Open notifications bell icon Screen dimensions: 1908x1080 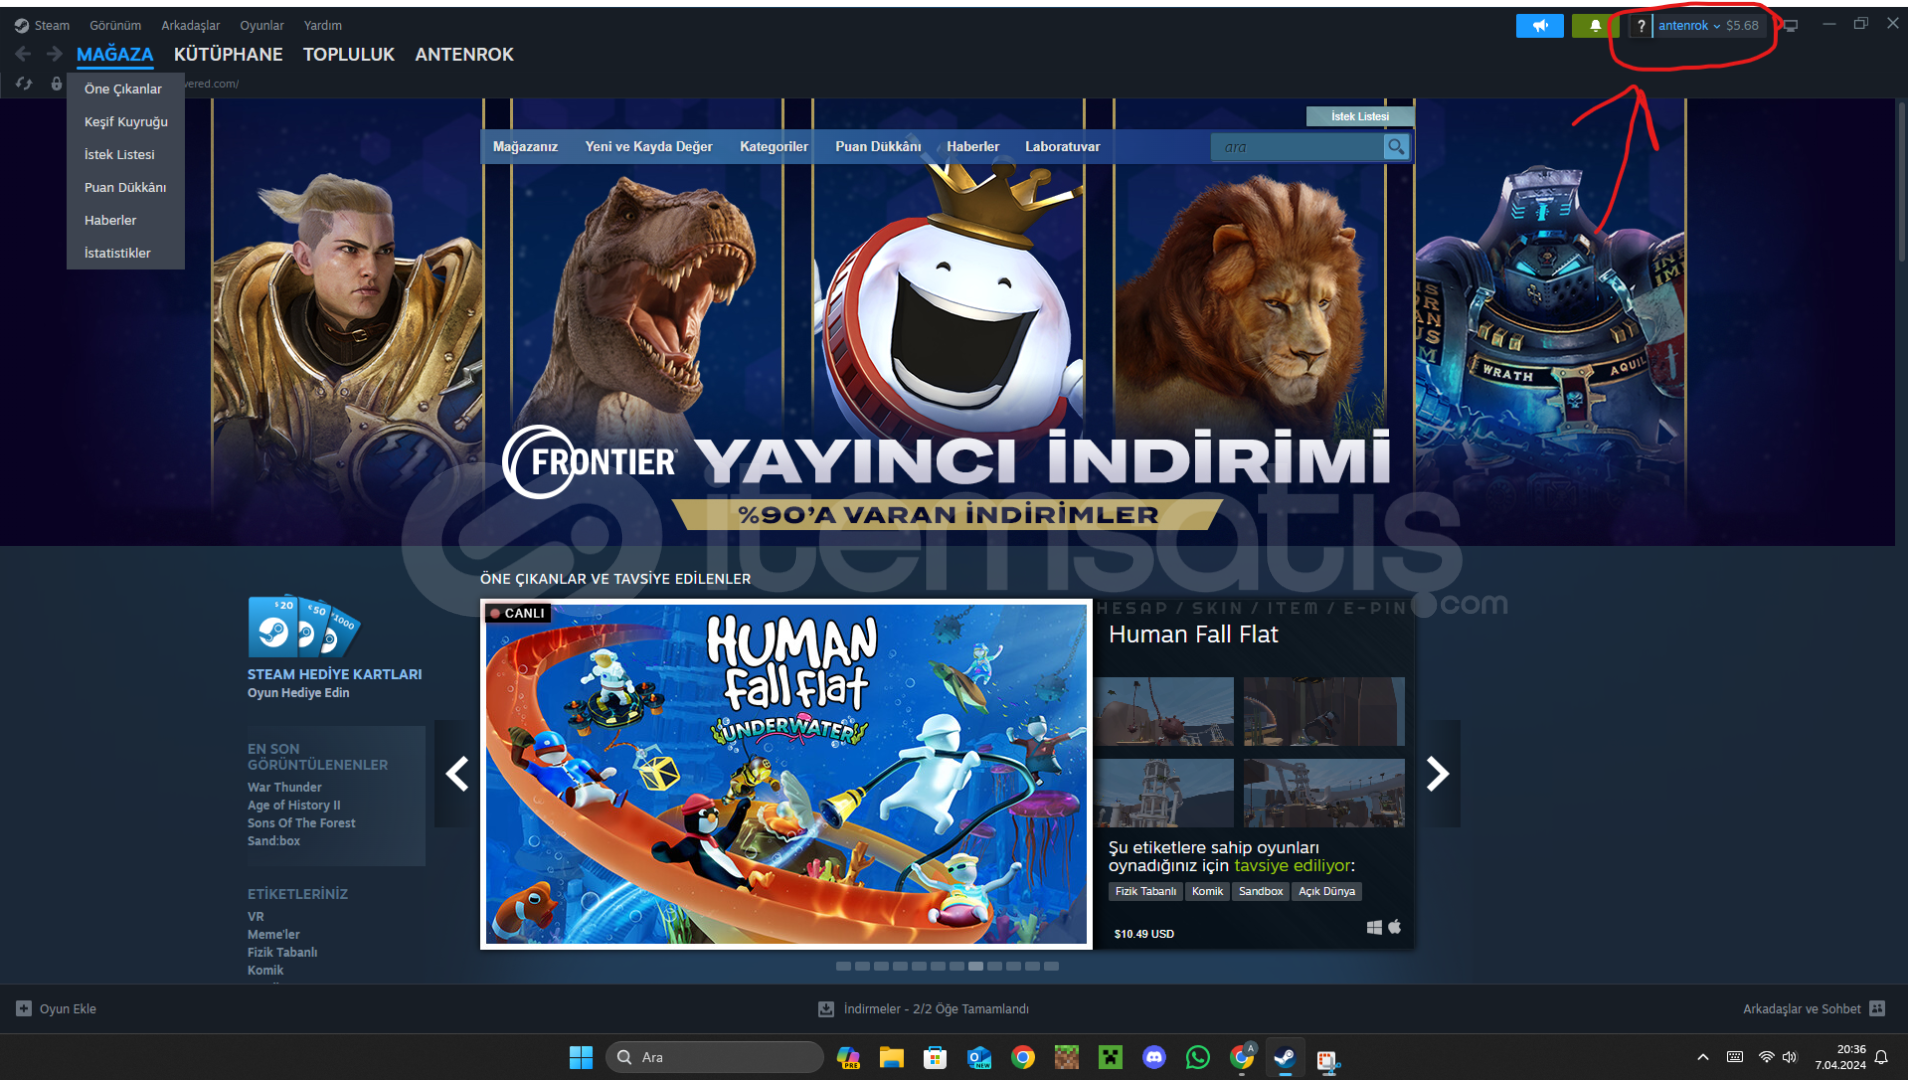tap(1595, 26)
